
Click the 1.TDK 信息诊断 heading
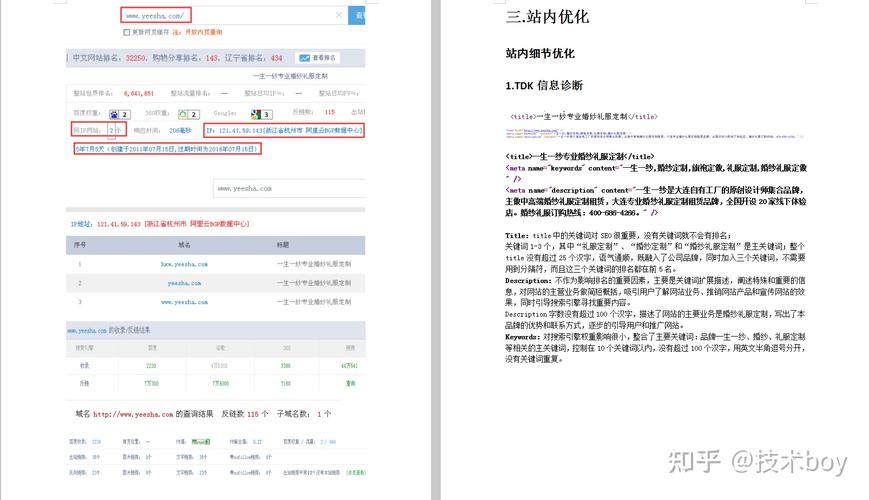pyautogui.click(x=544, y=85)
